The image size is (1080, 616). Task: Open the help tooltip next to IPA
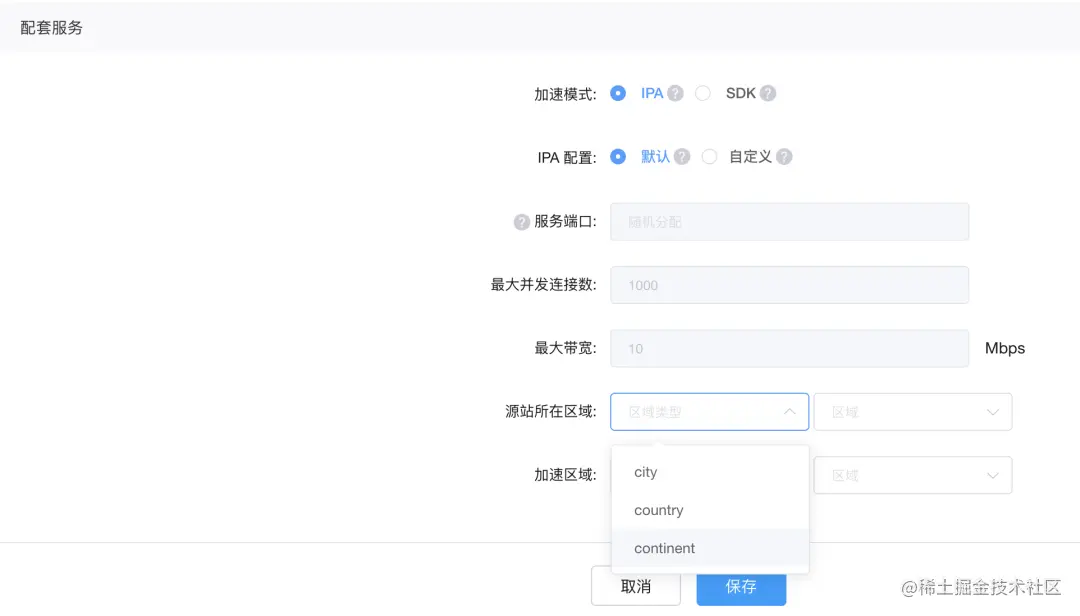pyautogui.click(x=676, y=92)
